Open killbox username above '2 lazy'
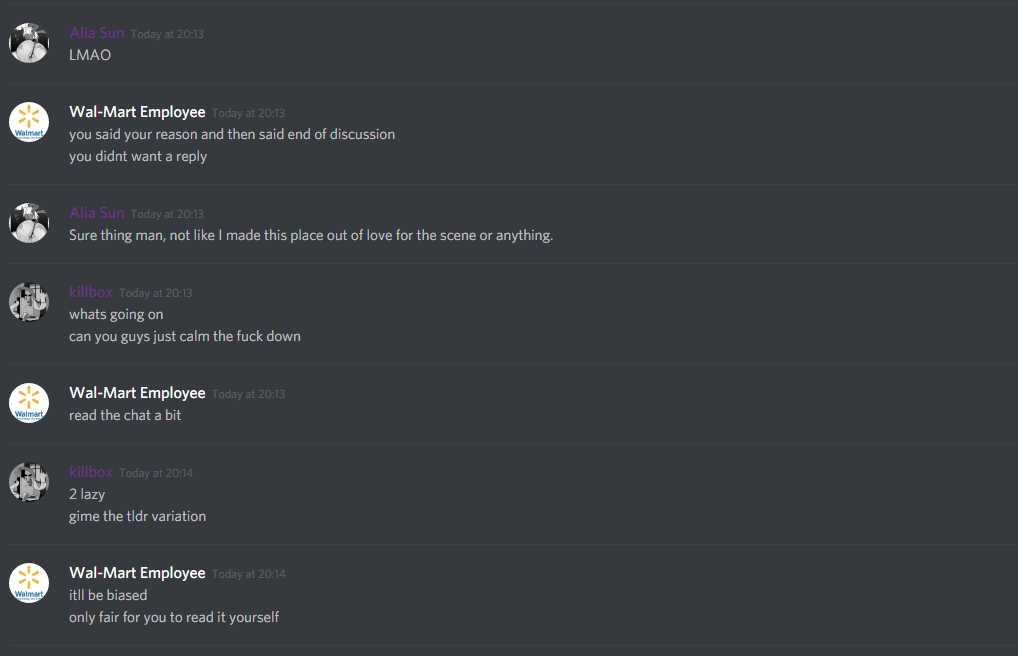1018x656 pixels. [x=91, y=472]
